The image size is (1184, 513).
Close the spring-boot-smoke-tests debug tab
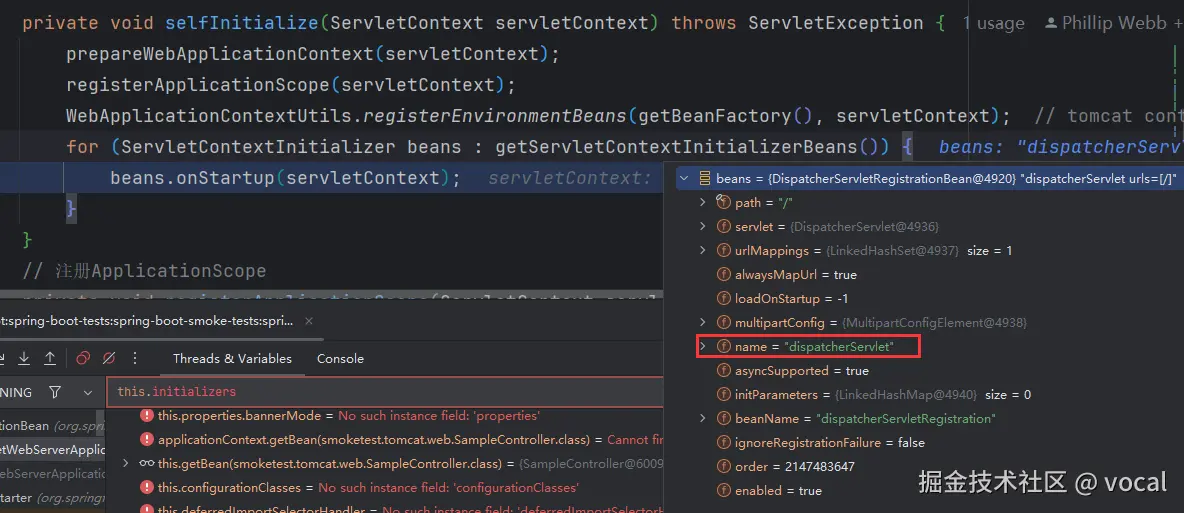click(309, 321)
